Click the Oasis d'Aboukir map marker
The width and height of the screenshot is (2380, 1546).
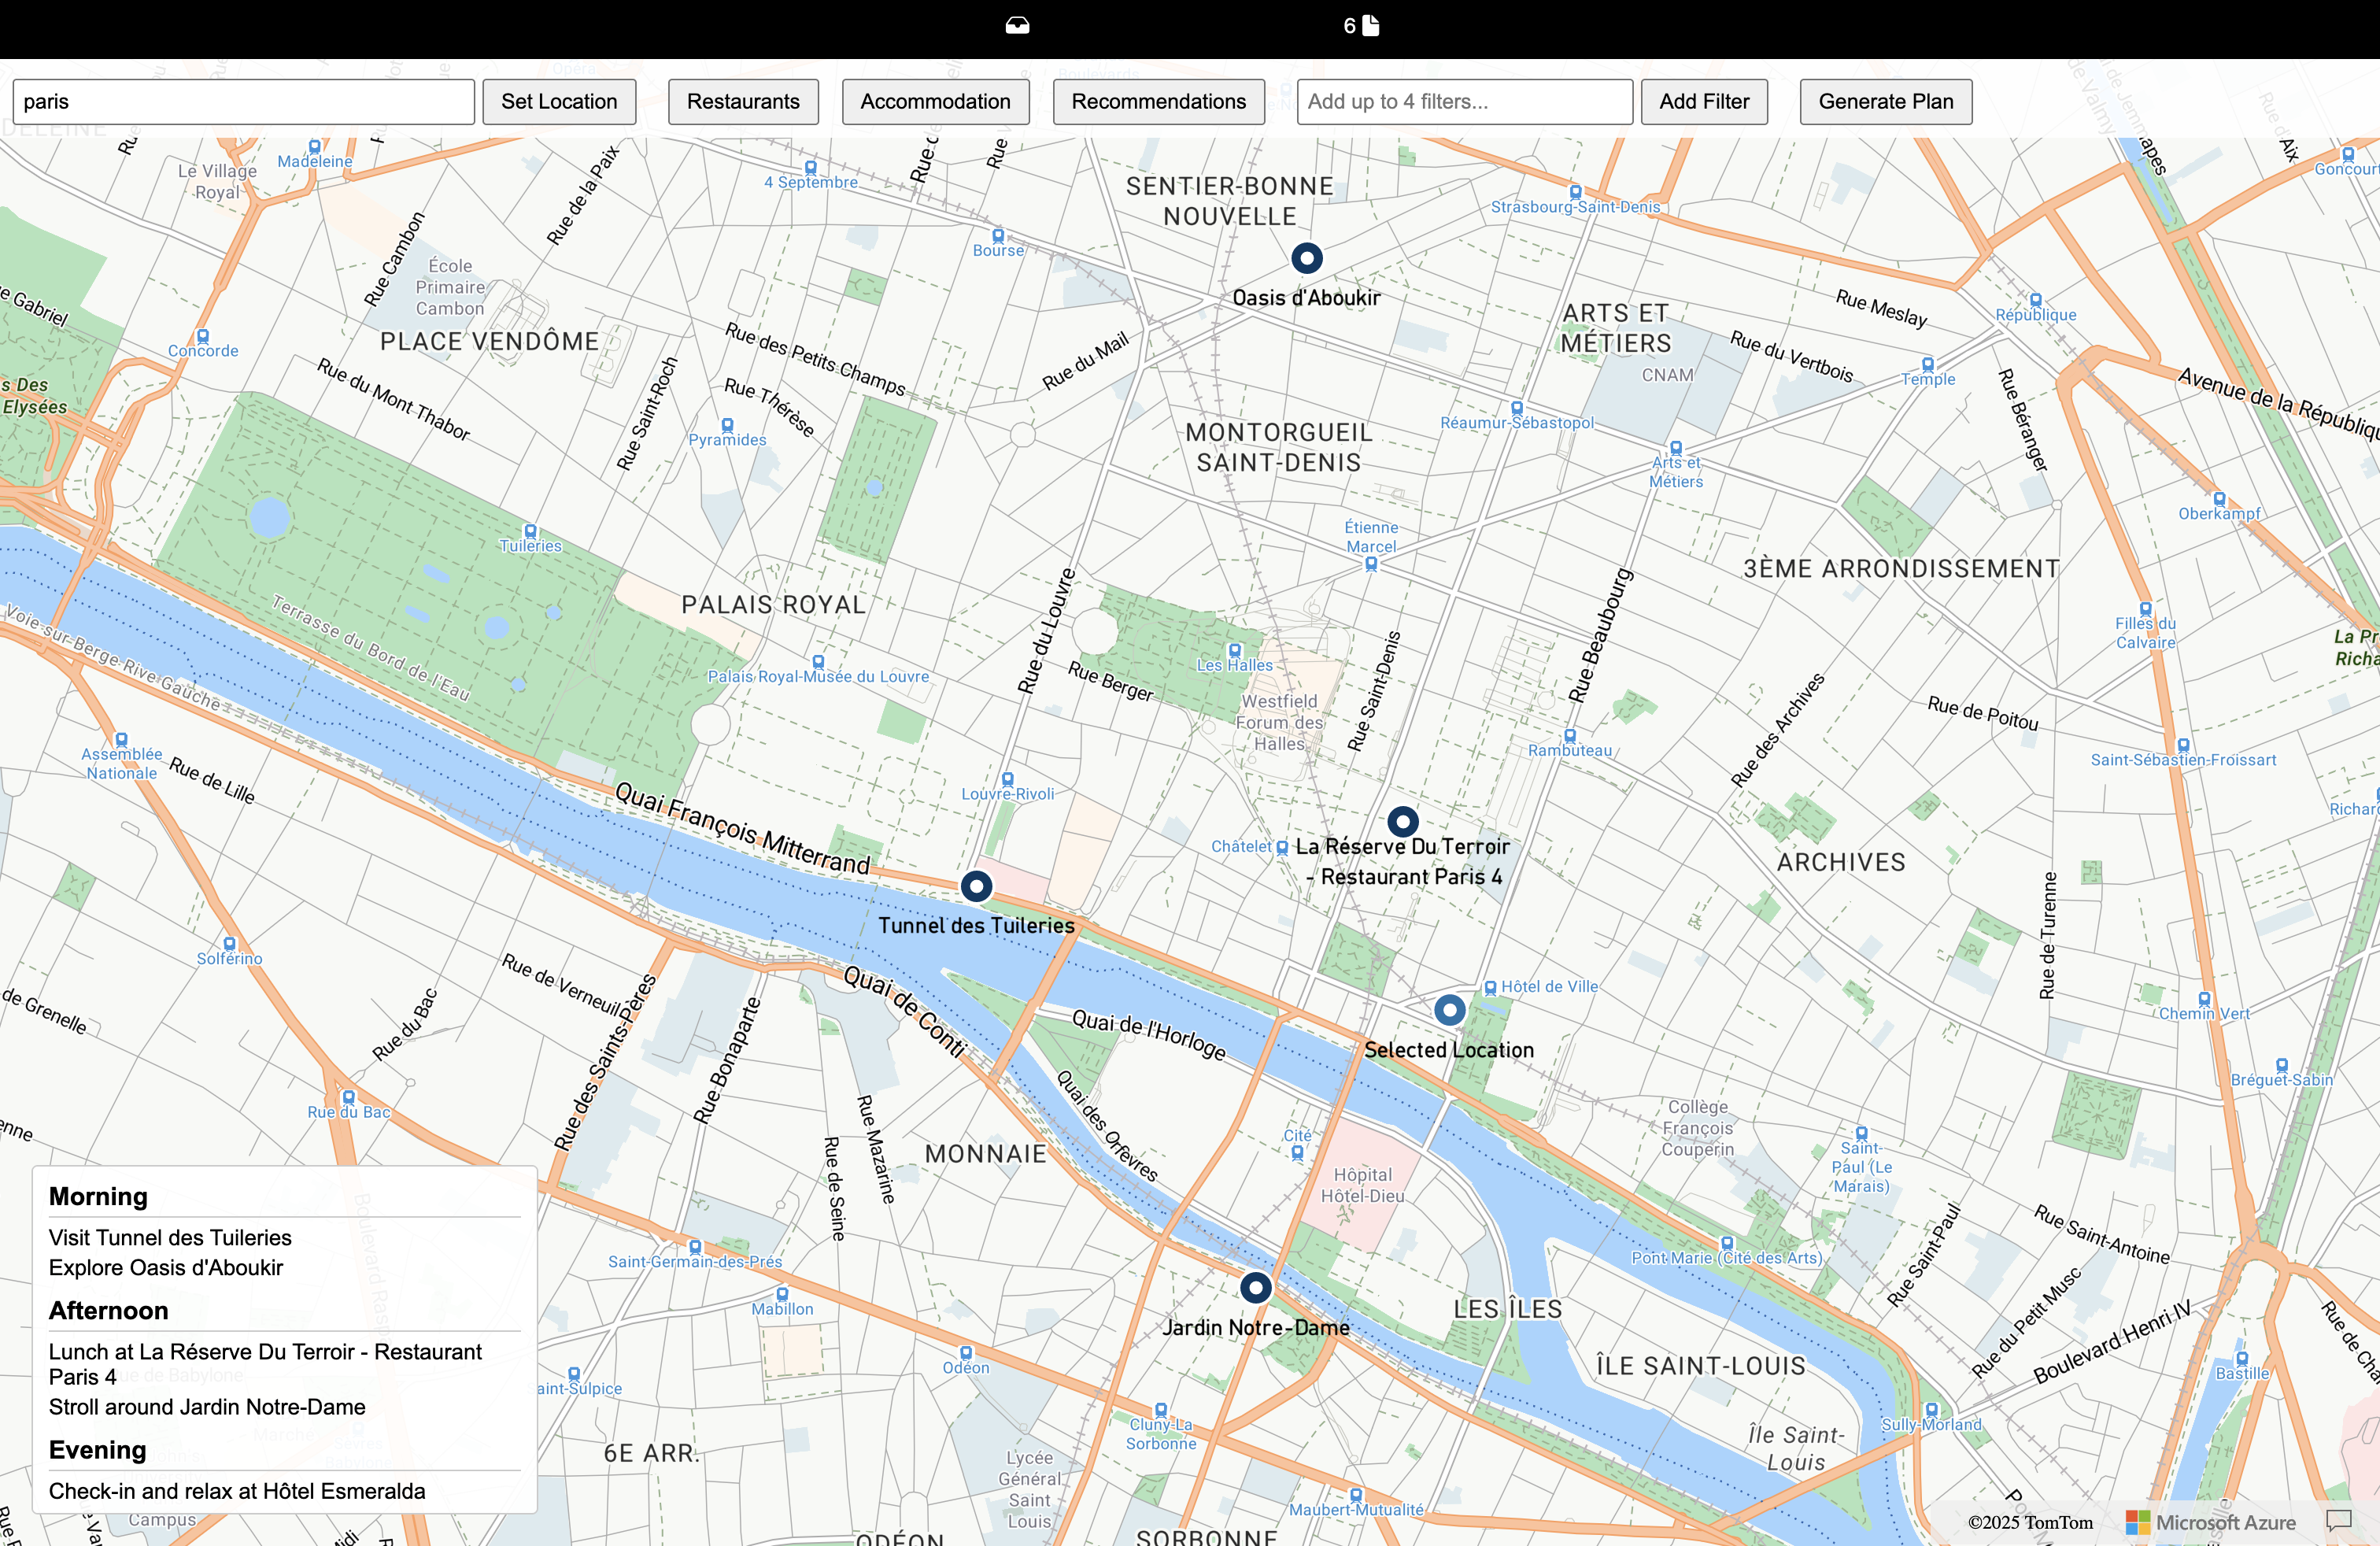[1306, 258]
